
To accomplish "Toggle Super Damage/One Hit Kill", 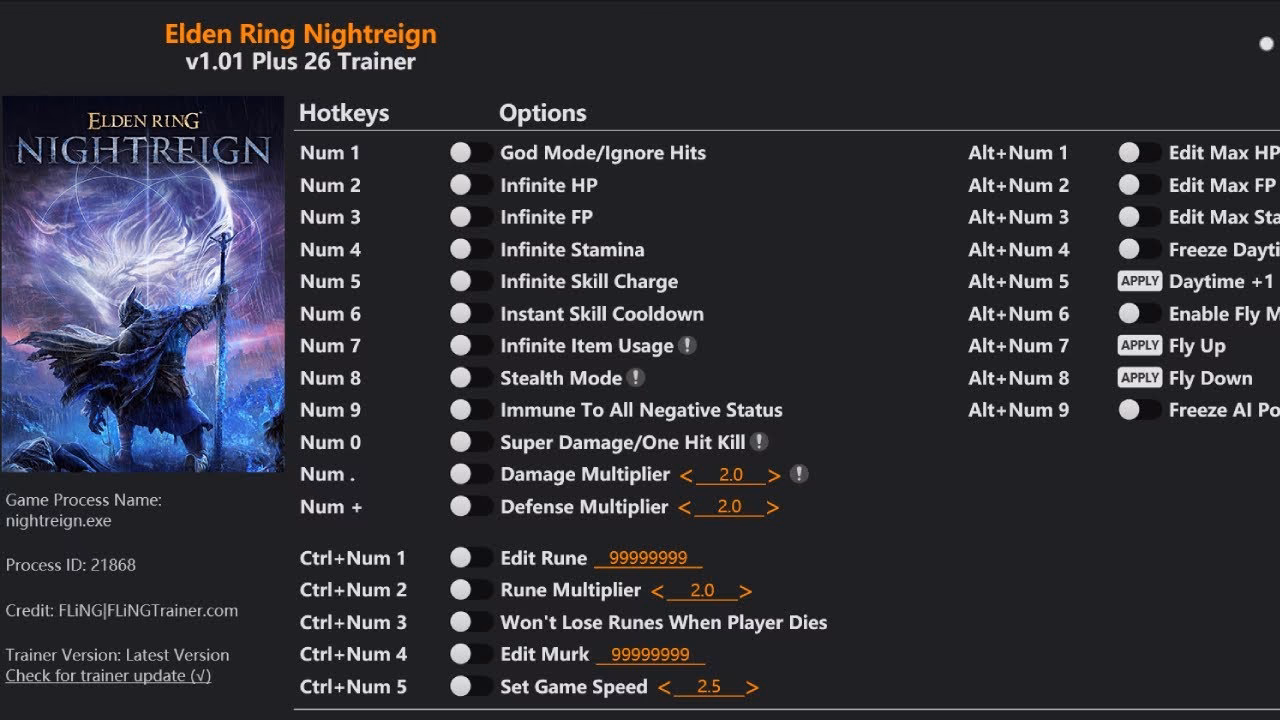I will [x=470, y=442].
